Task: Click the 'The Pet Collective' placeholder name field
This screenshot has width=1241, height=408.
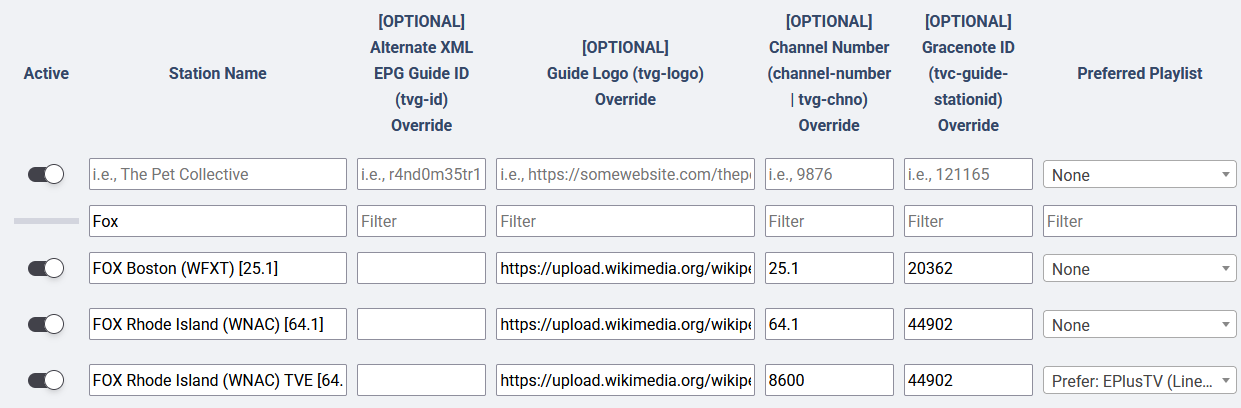Action: click(217, 174)
